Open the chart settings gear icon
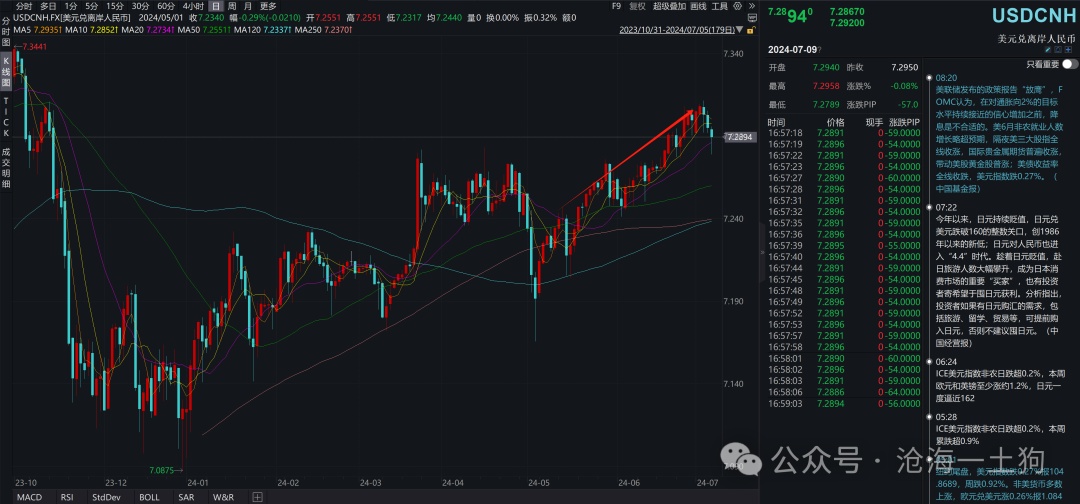 point(737,6)
